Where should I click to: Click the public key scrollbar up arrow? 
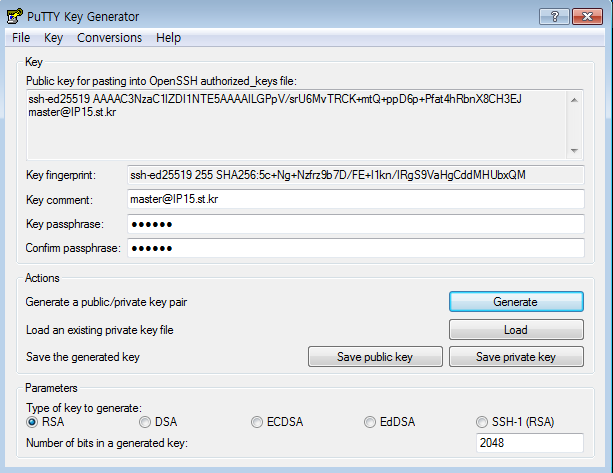point(574,100)
